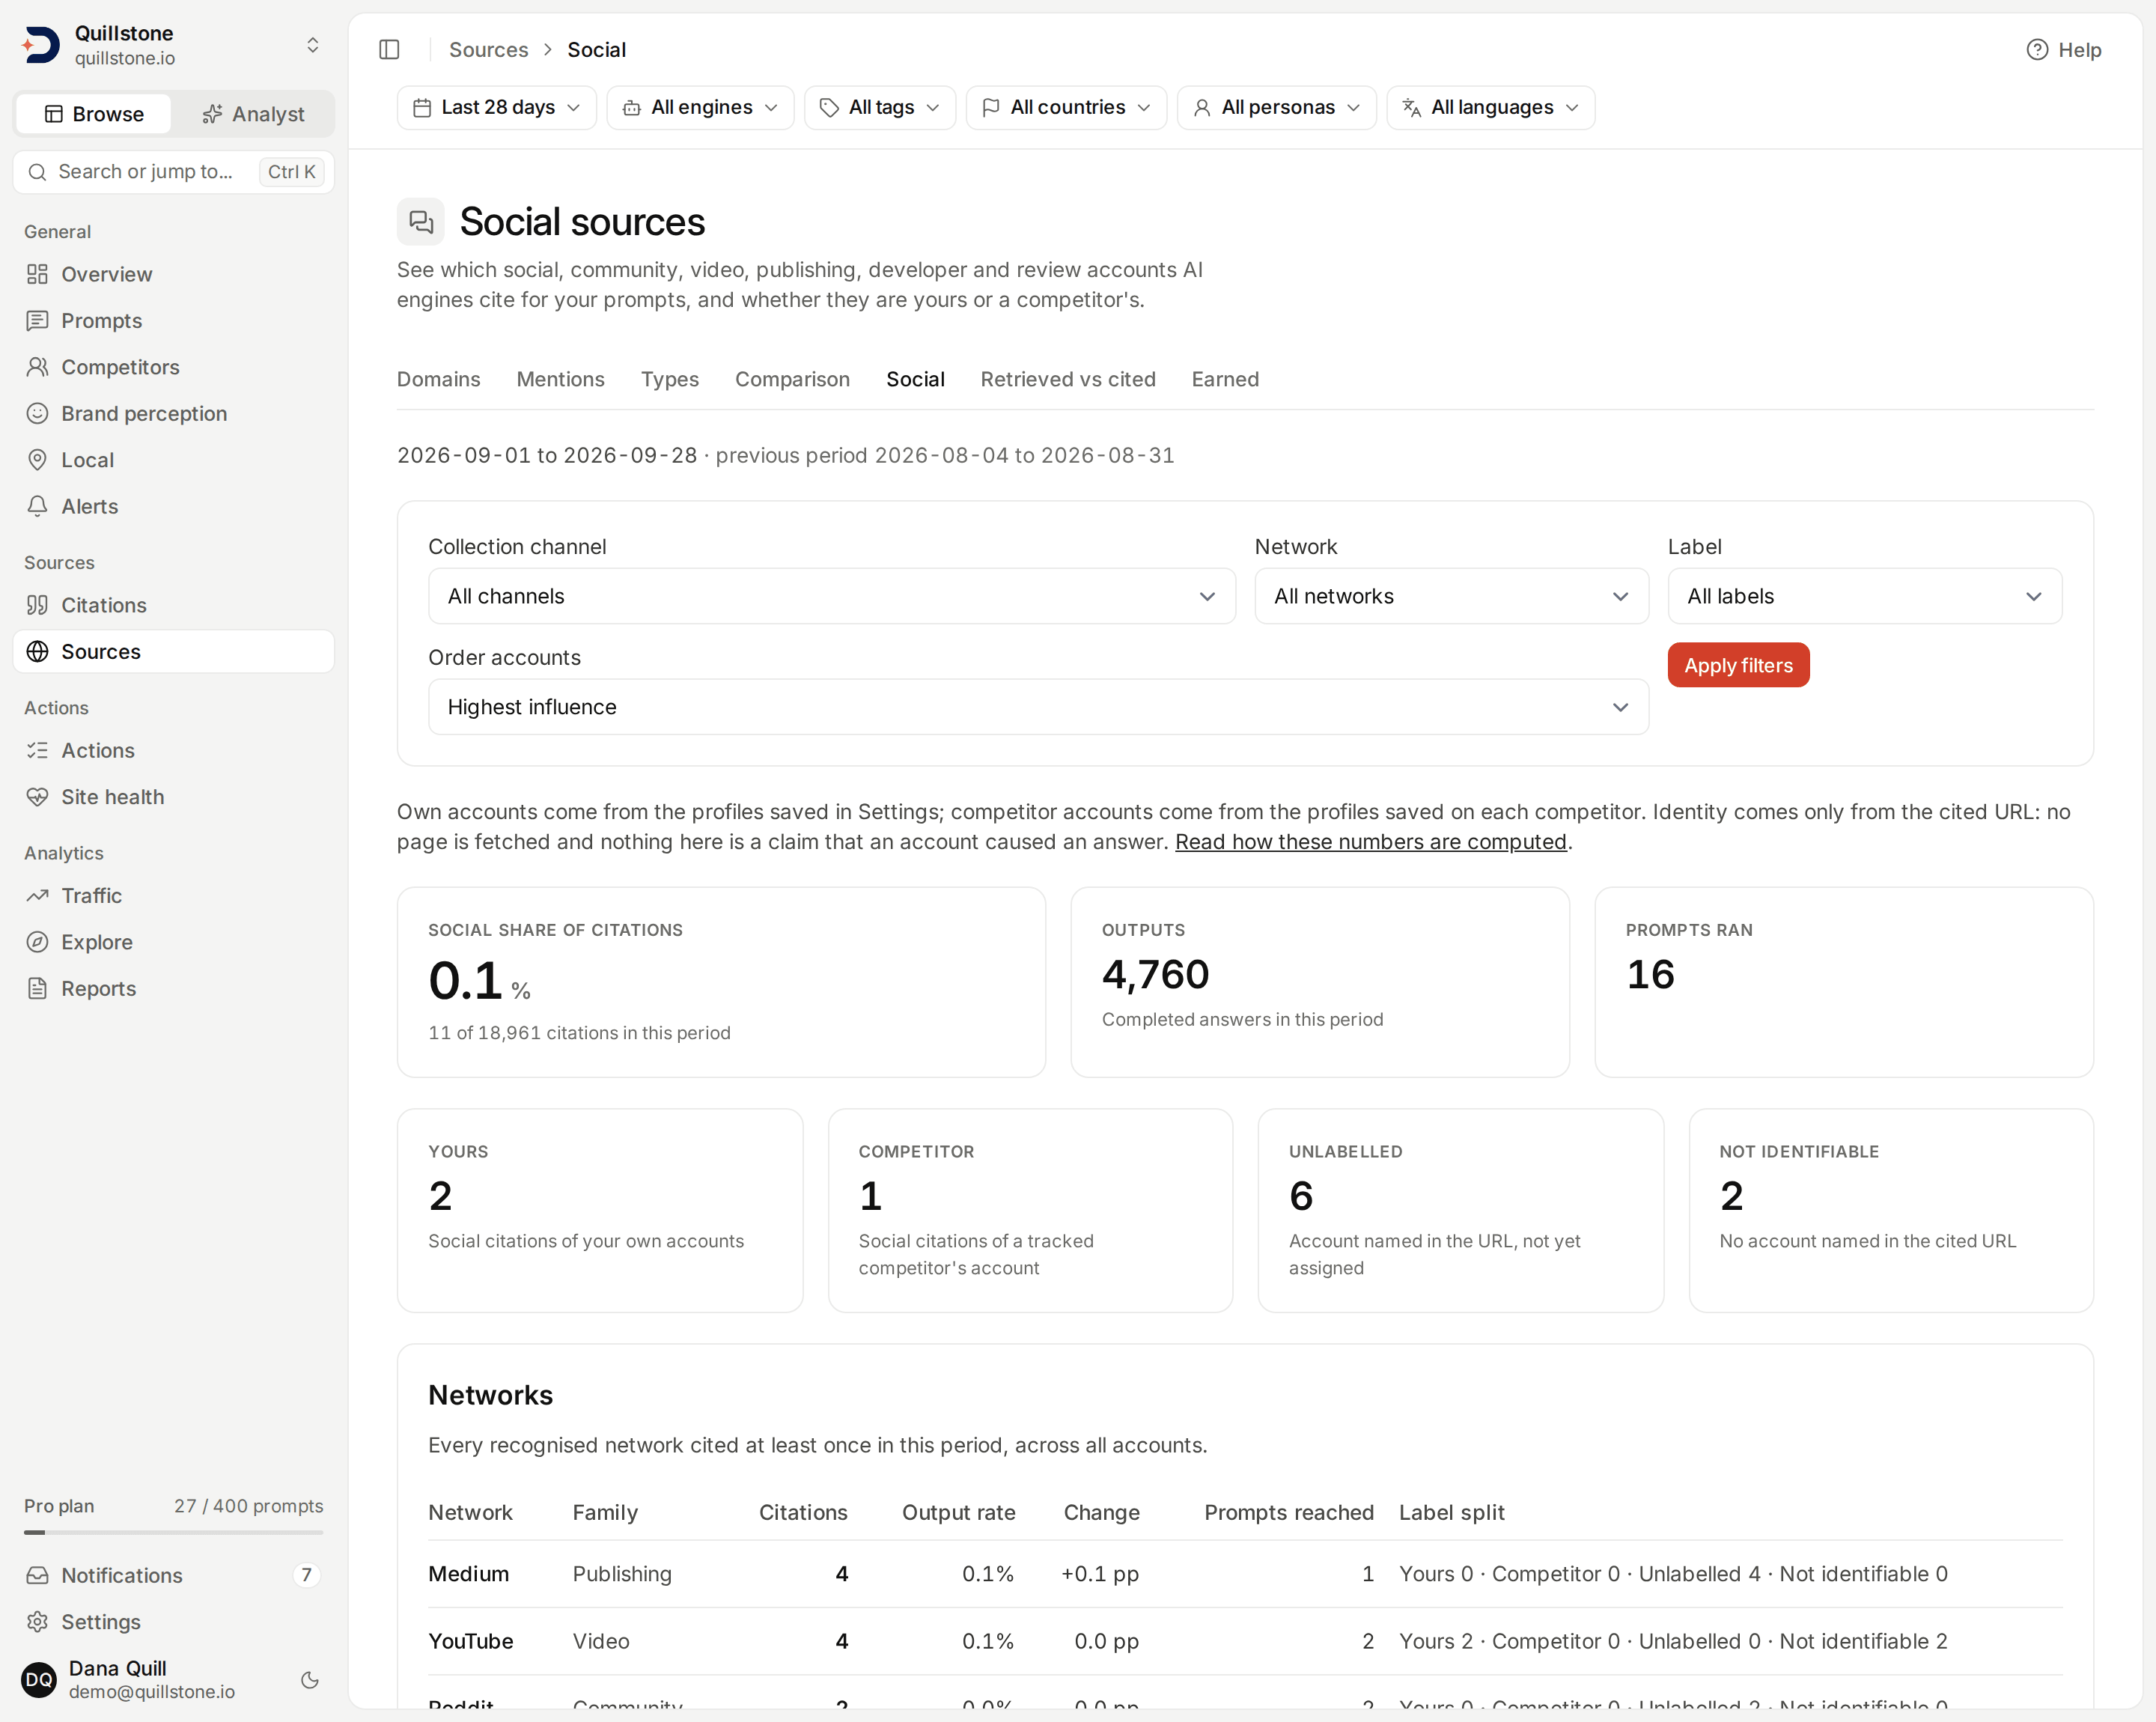Go to Prompts in sidebar
This screenshot has width=2156, height=1722.
click(x=174, y=321)
